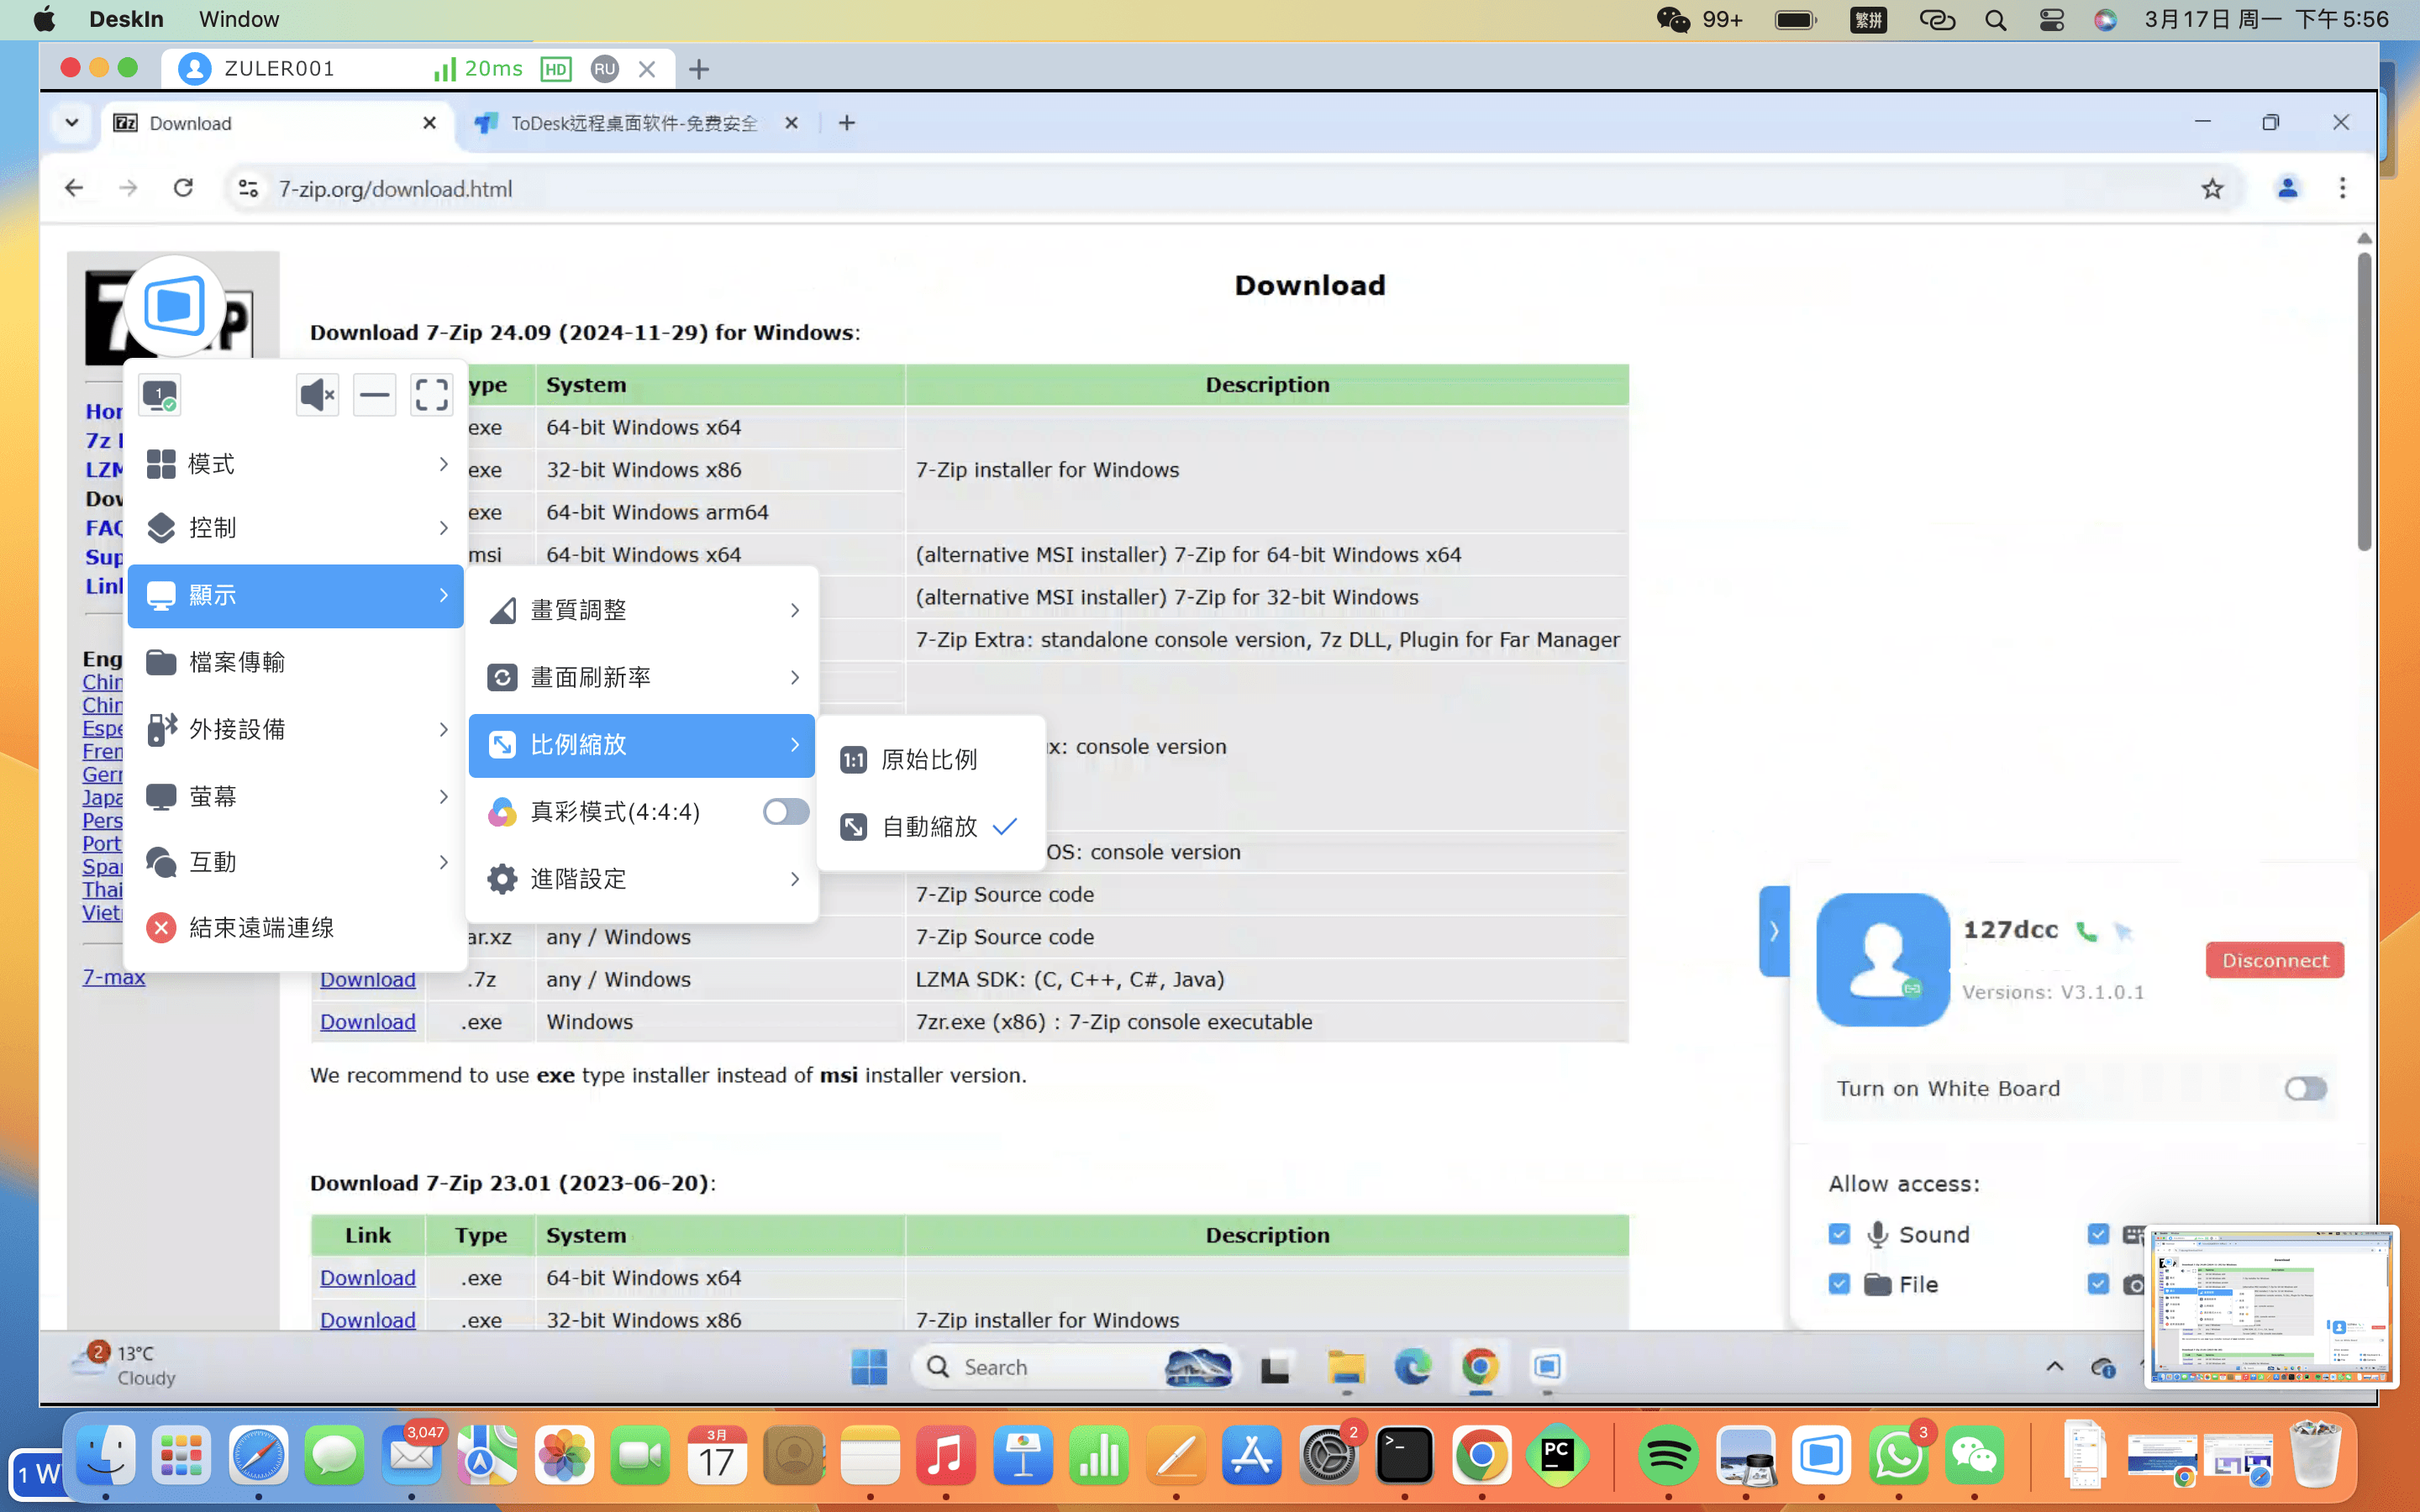
Task: Open Spotlight search in macOS menu bar
Action: point(1995,20)
